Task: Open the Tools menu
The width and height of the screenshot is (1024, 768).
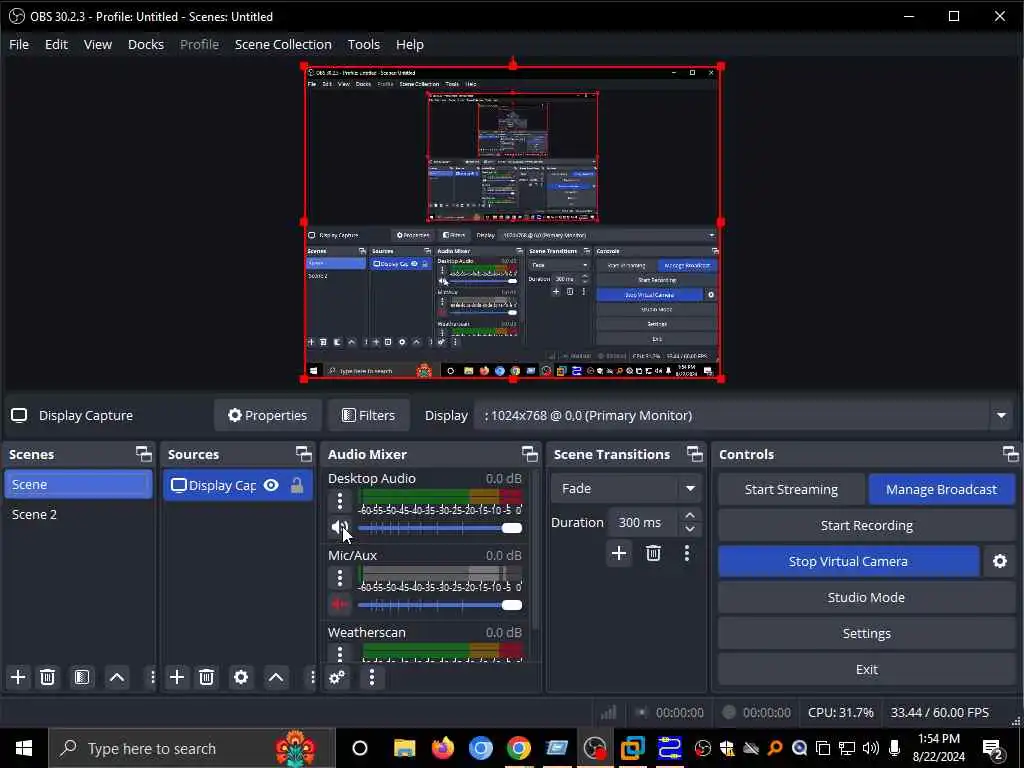Action: pyautogui.click(x=364, y=44)
